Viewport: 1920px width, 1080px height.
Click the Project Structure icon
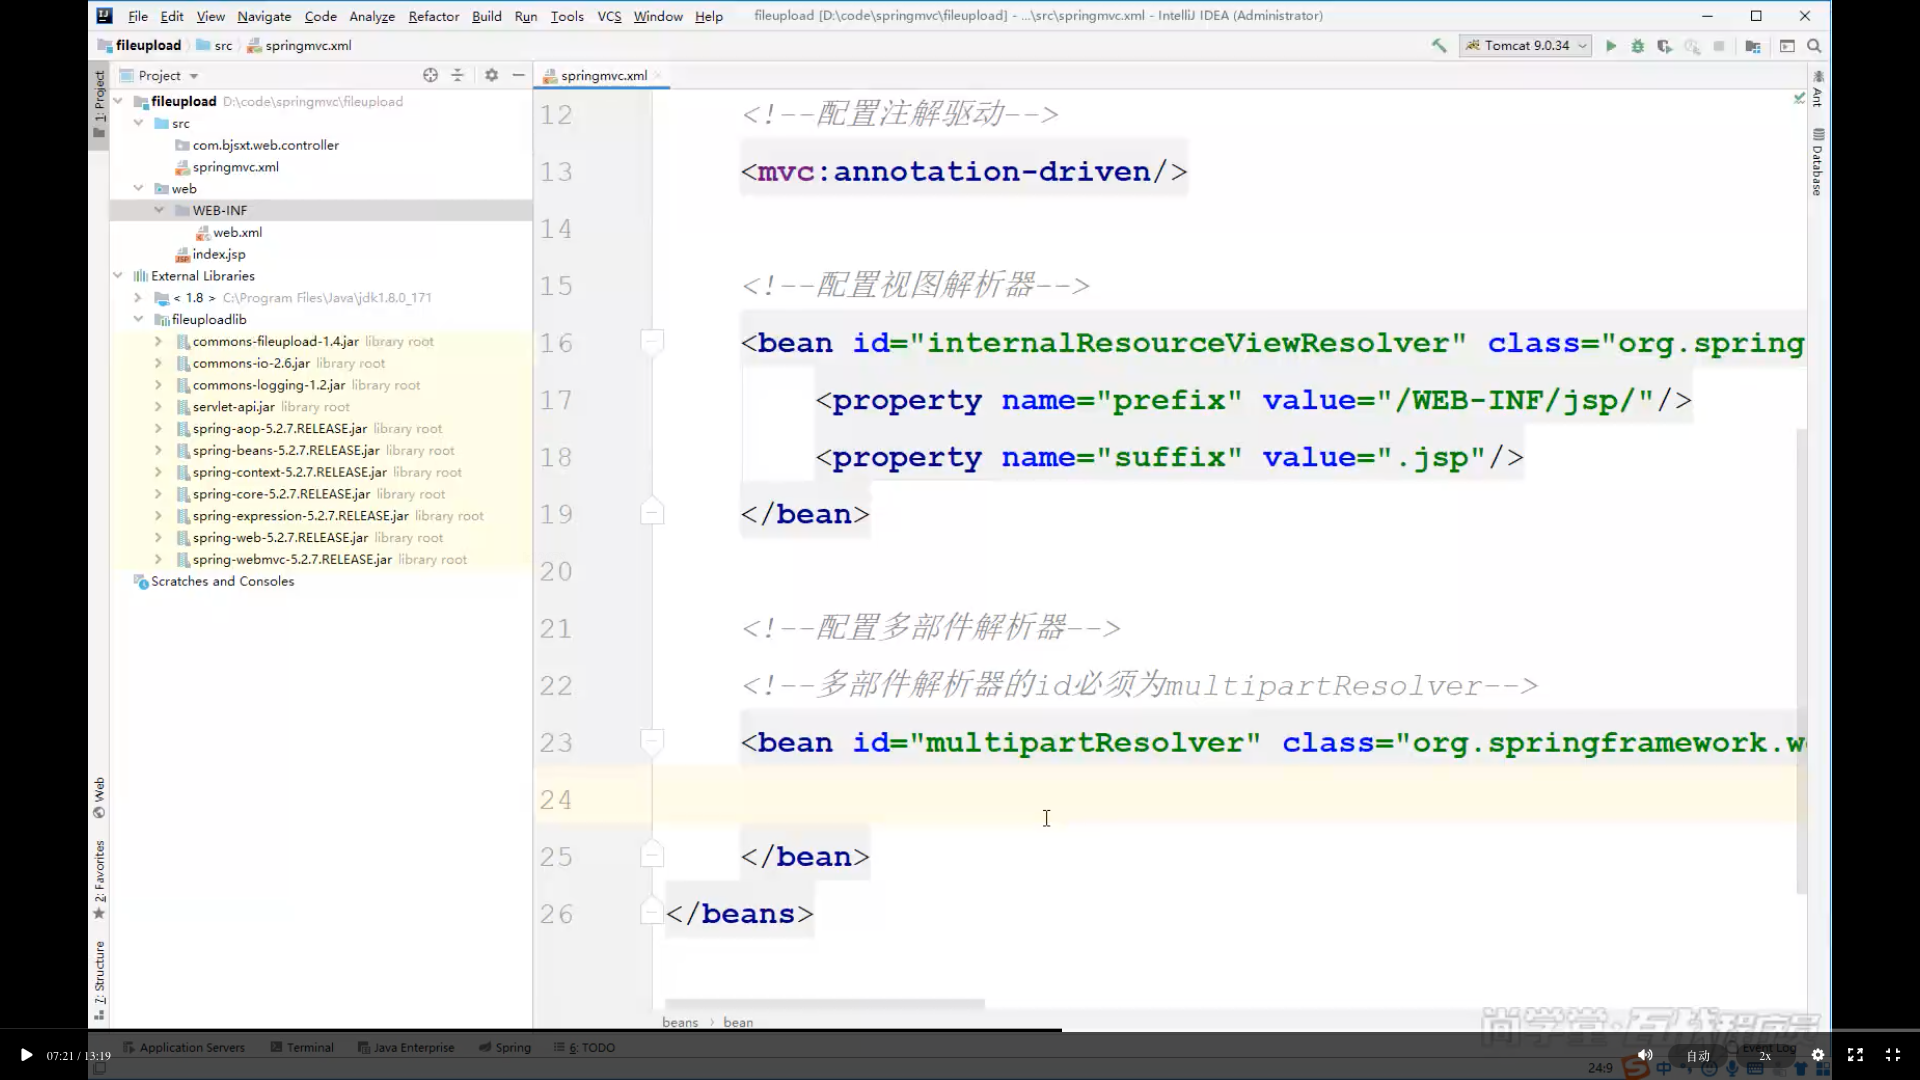(x=1753, y=46)
